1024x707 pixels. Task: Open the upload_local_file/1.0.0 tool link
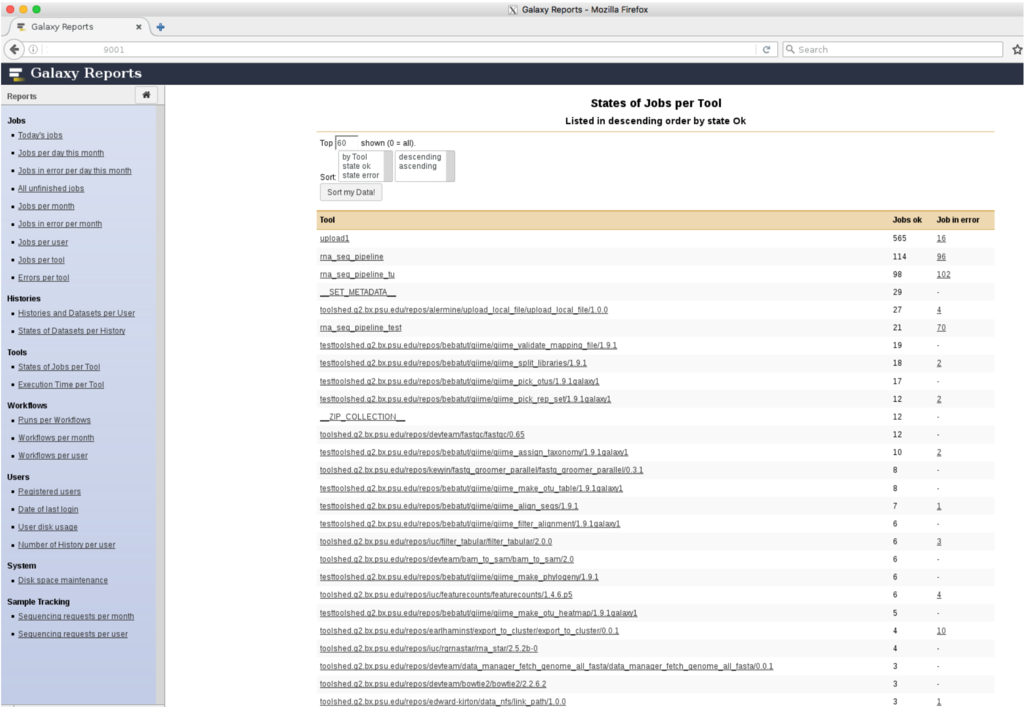point(464,309)
